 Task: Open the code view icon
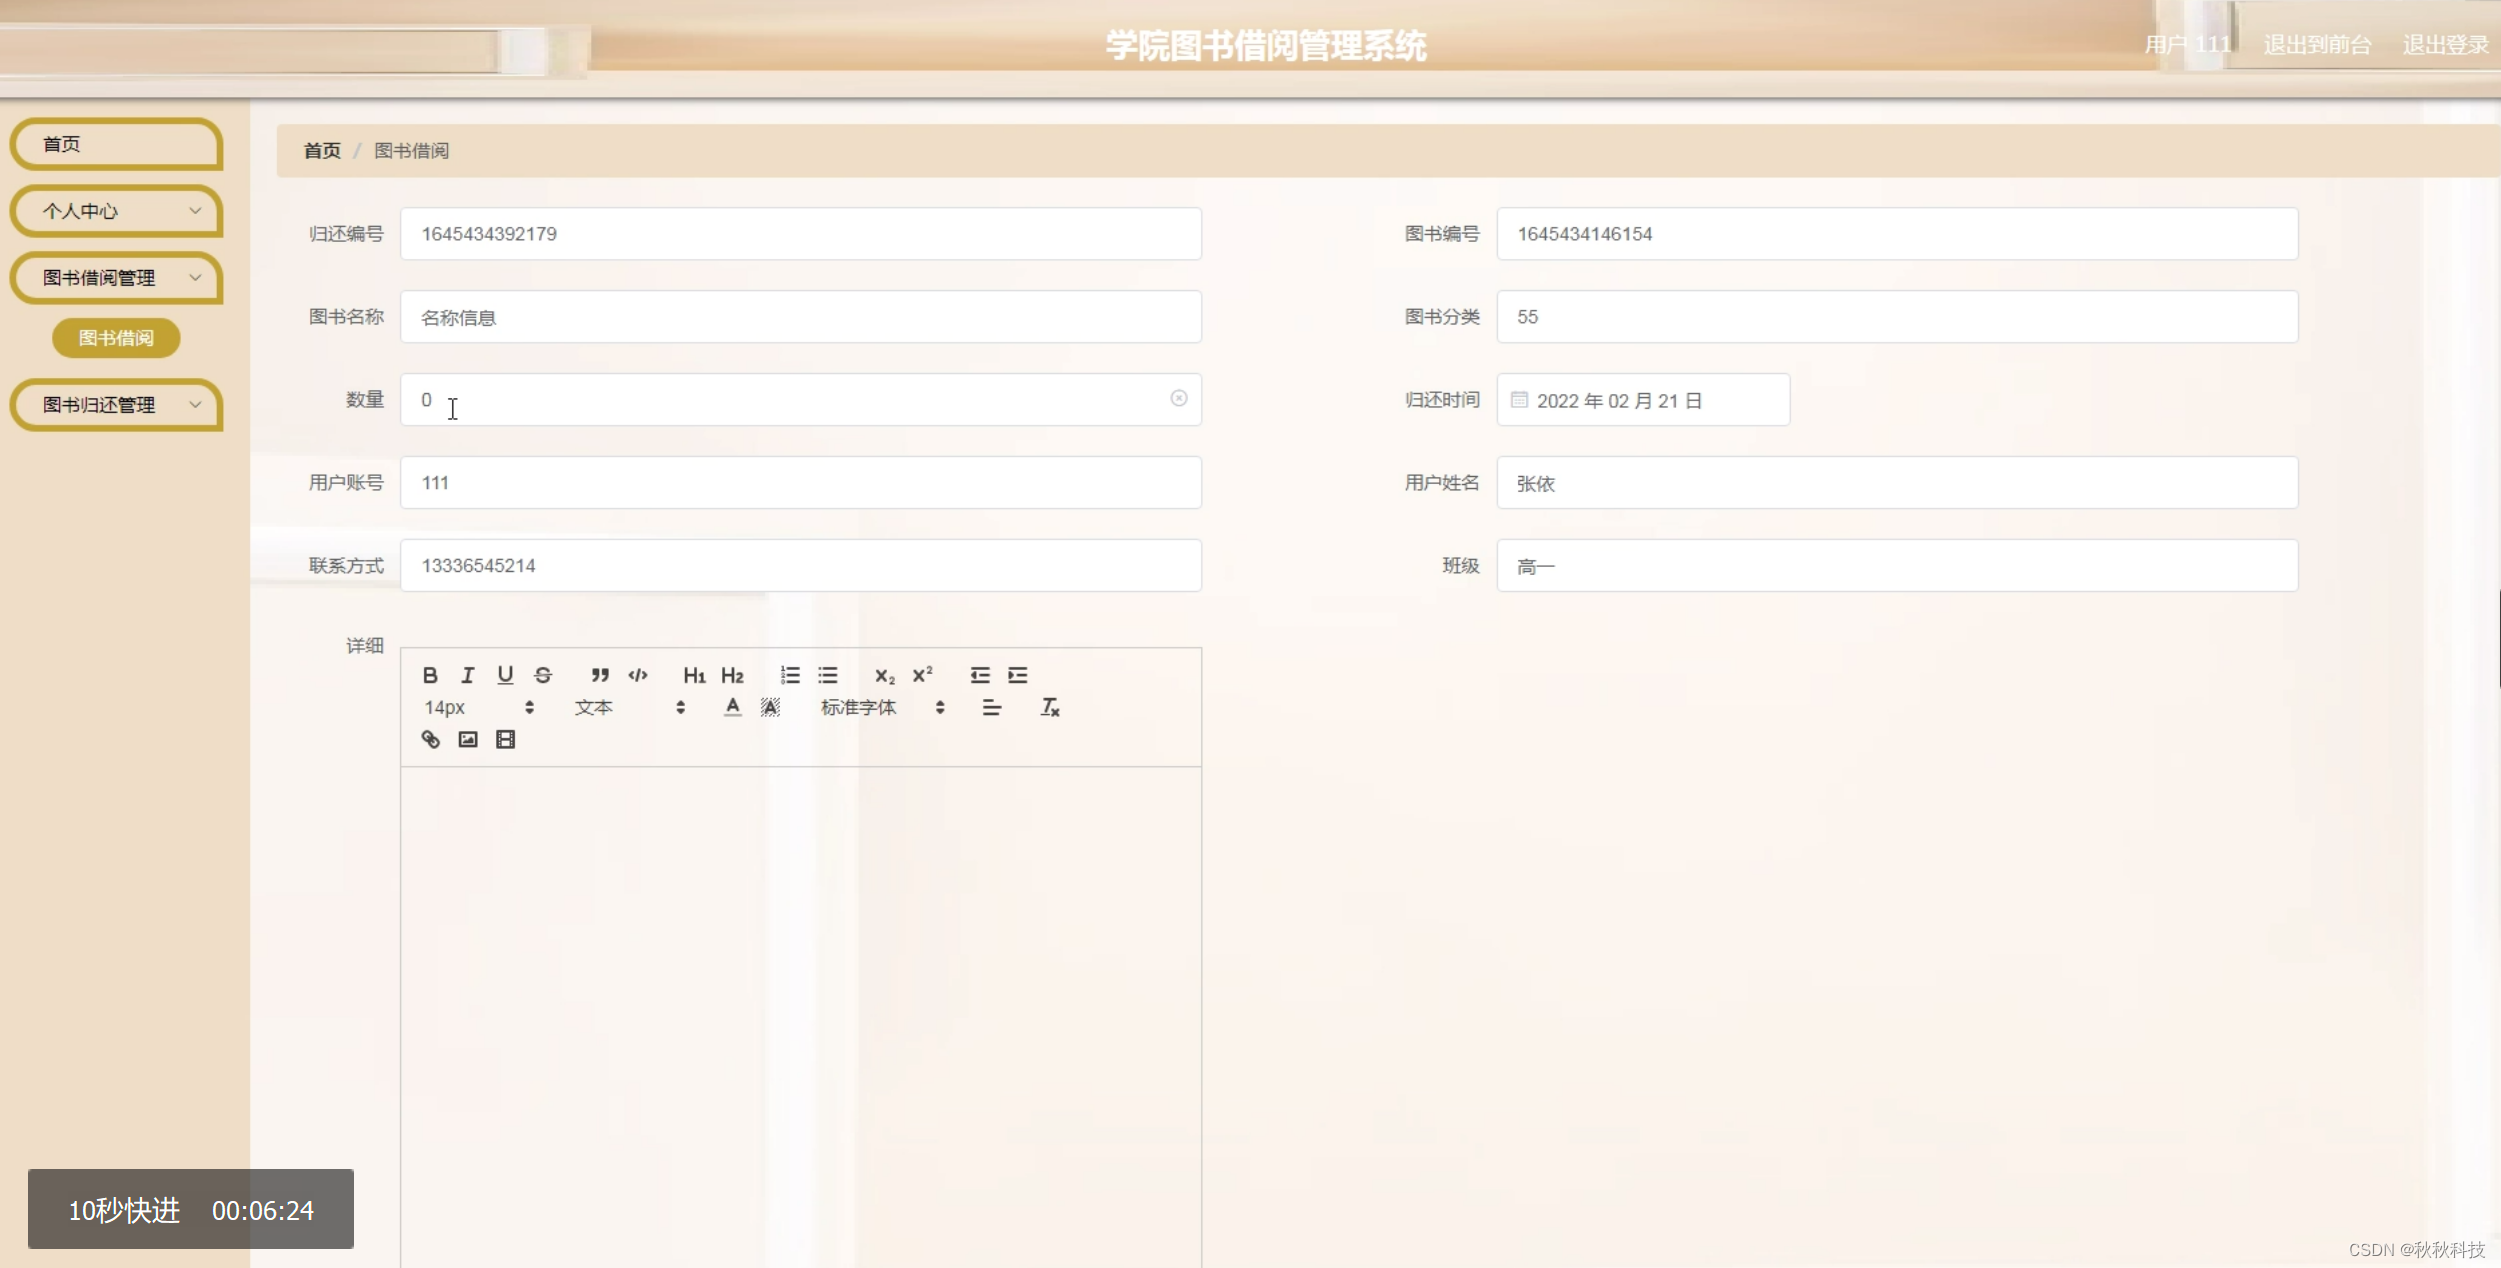(638, 675)
